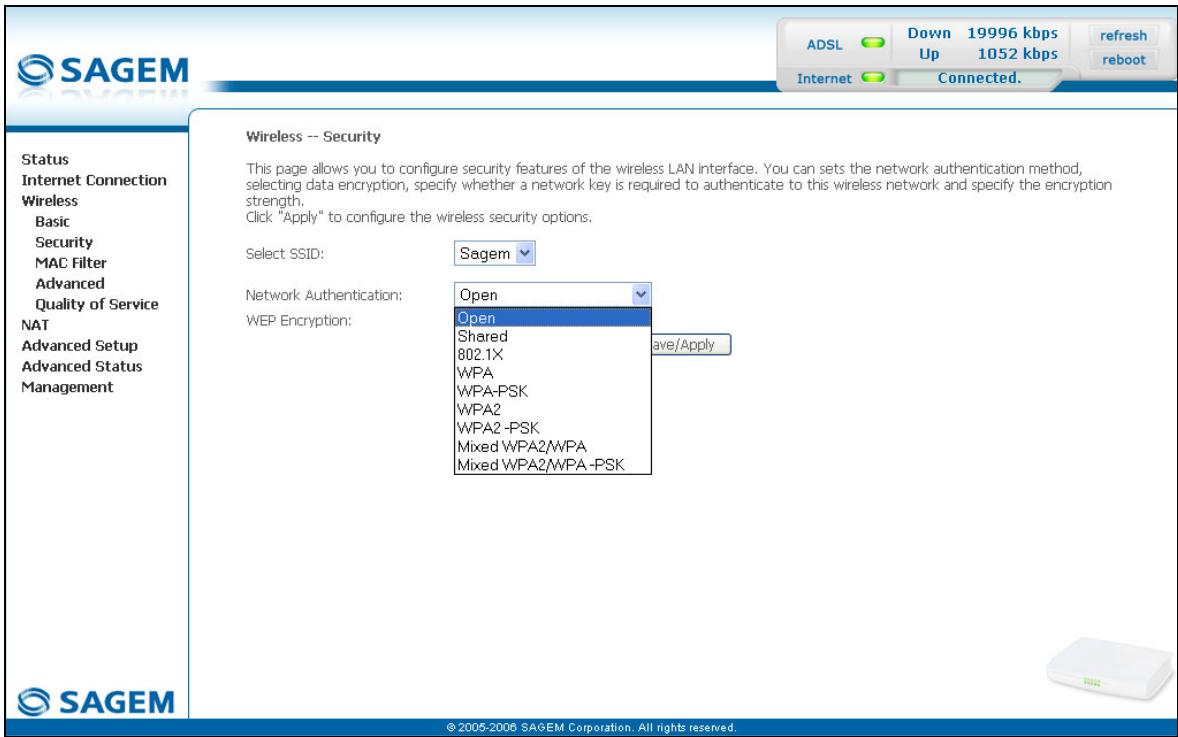Open the MAC Filter page
Viewport: 1178px width, 737px height.
(x=71, y=263)
